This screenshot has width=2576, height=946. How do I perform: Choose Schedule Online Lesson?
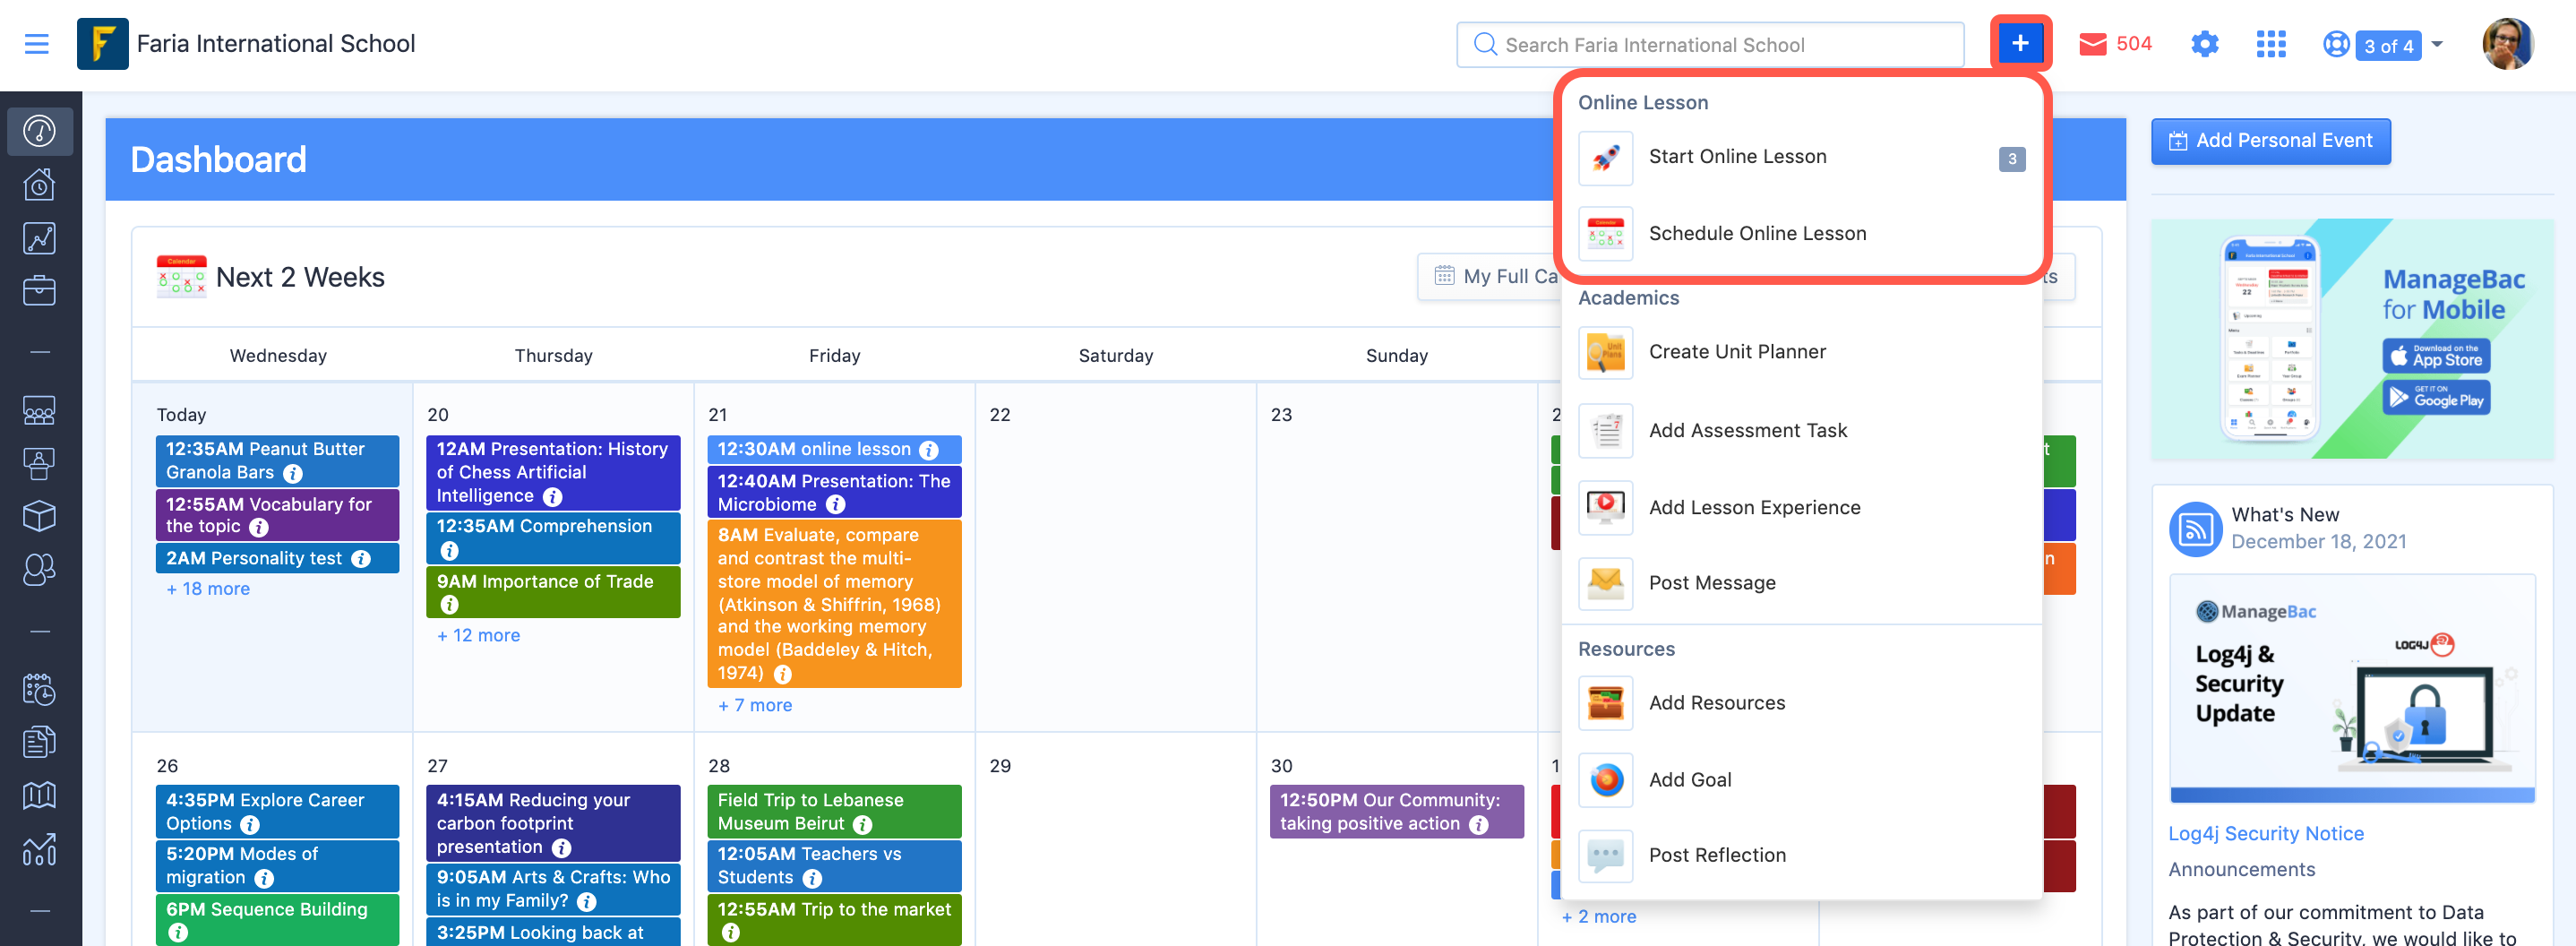click(x=1801, y=234)
